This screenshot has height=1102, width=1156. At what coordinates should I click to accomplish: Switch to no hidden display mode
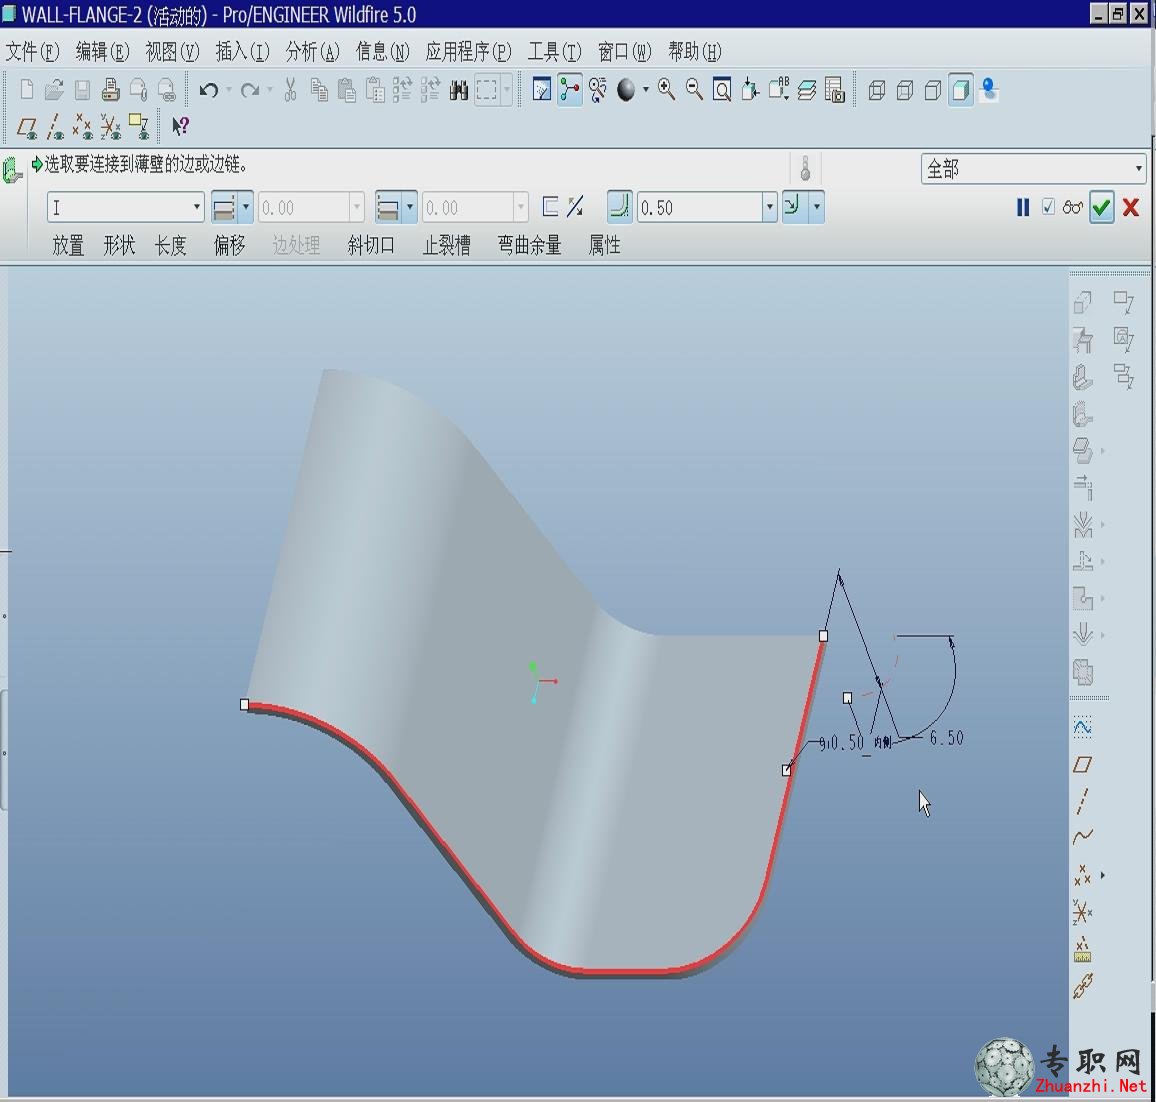(x=933, y=91)
